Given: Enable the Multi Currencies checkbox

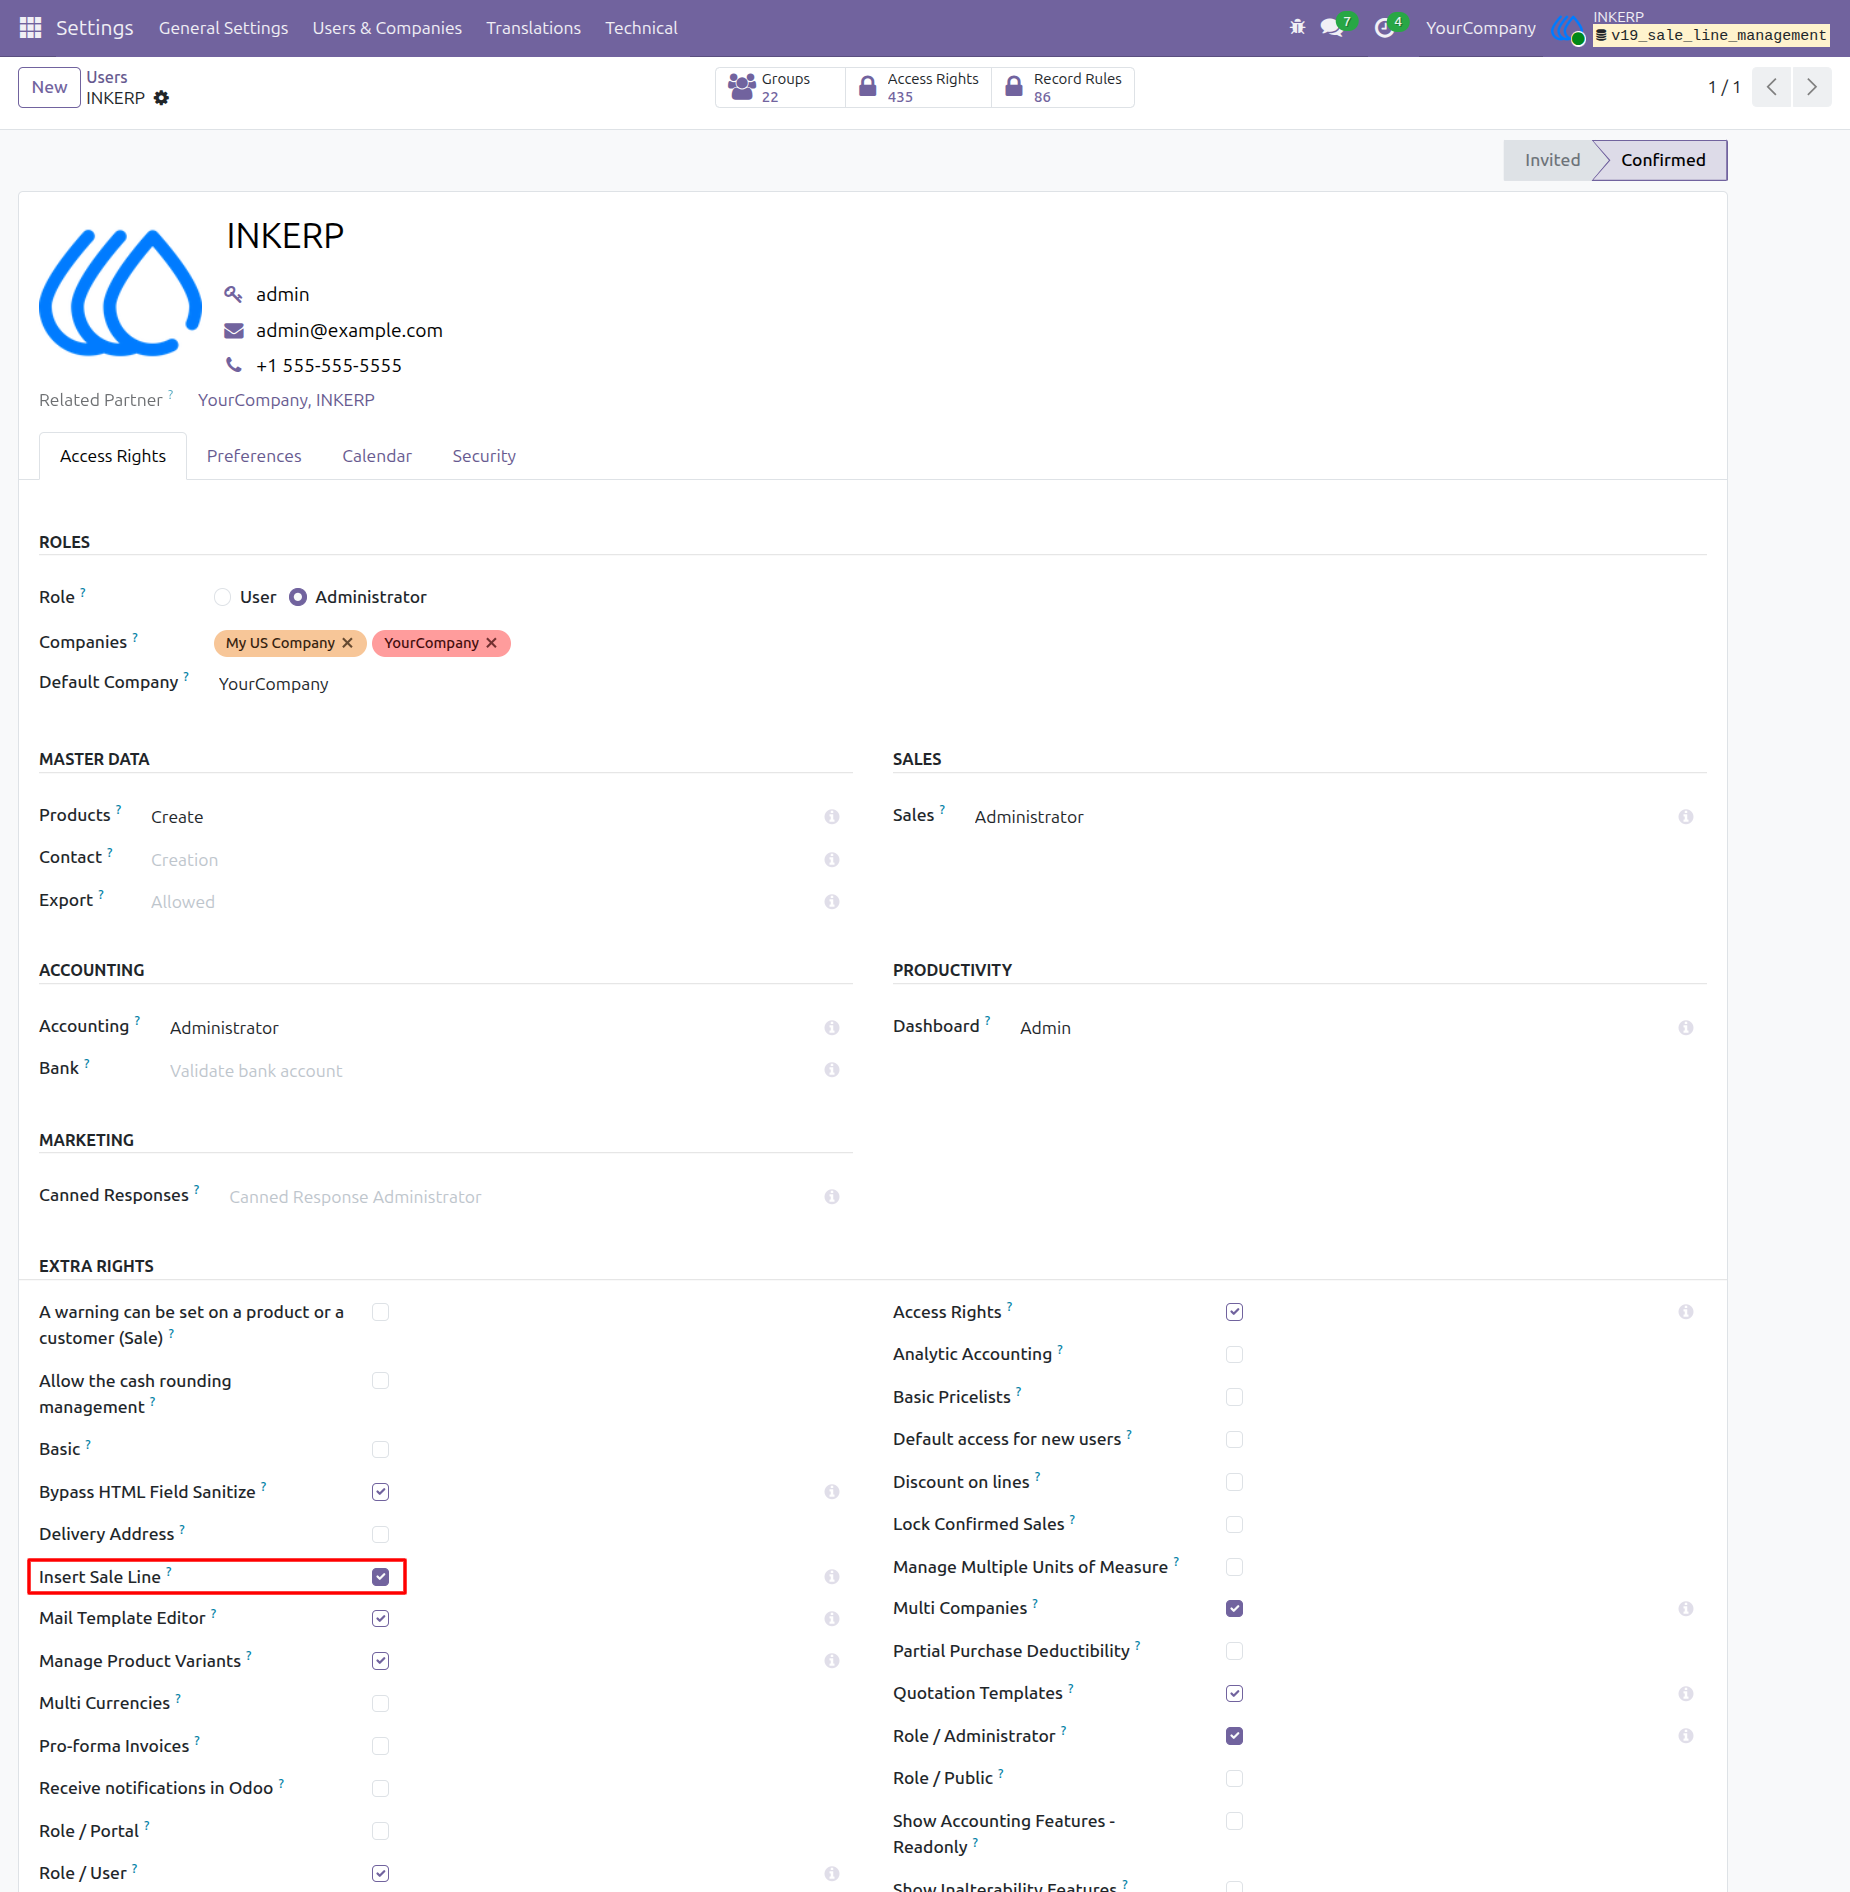Looking at the screenshot, I should (x=380, y=1704).
